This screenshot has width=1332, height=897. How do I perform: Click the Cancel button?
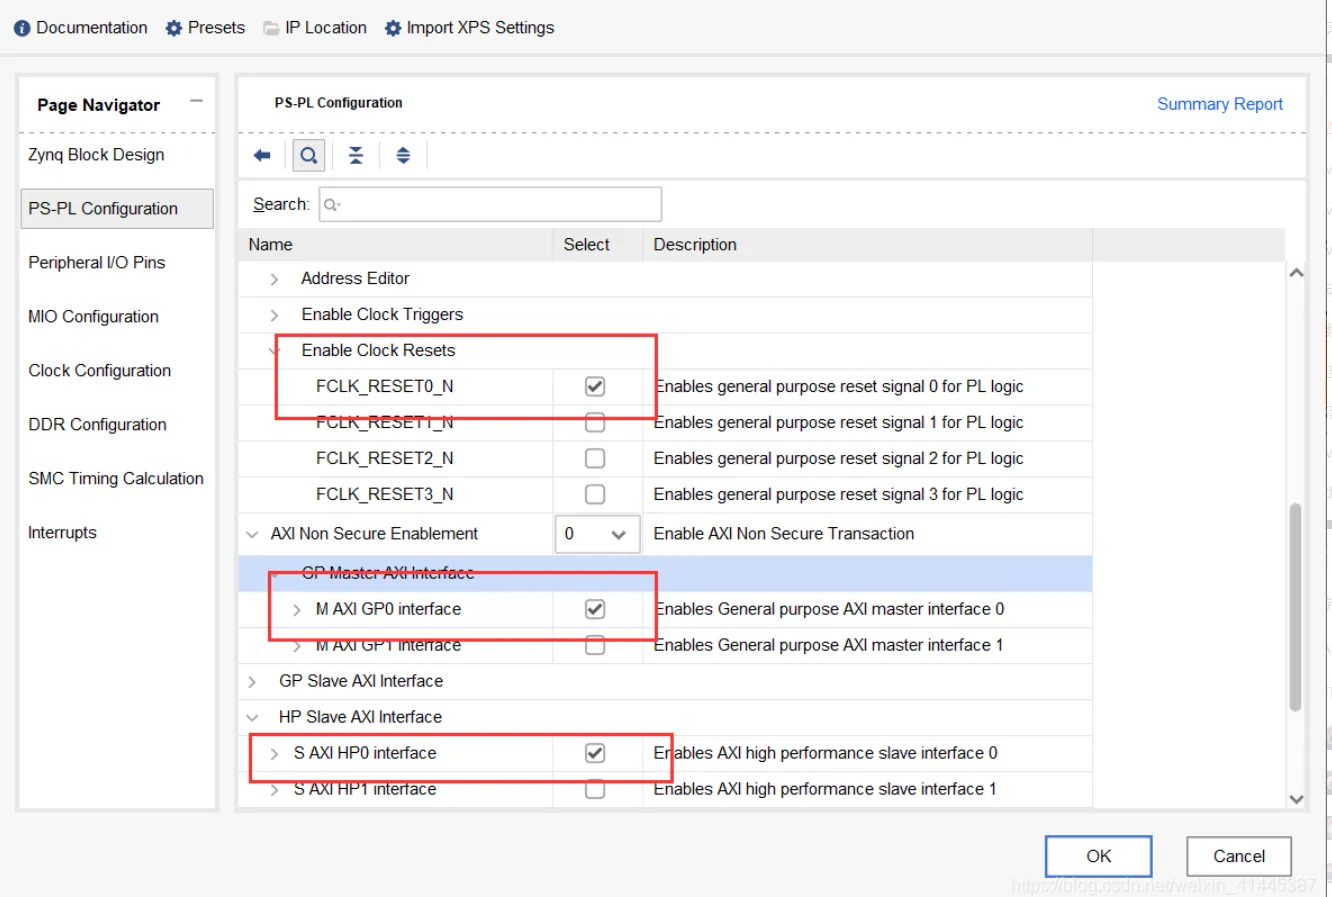click(x=1239, y=856)
